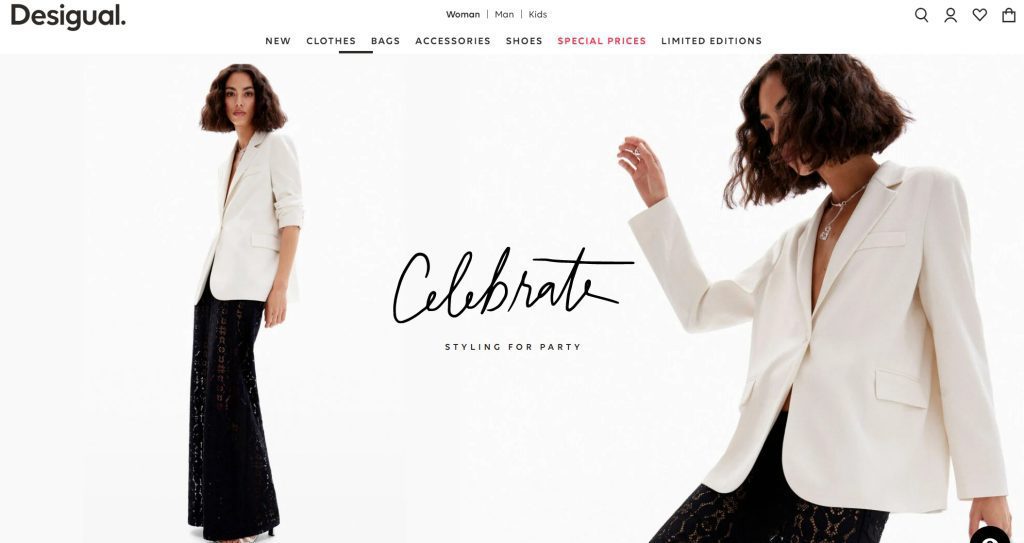The image size is (1024, 543).
Task: Open the NEW menu item
Action: click(278, 41)
